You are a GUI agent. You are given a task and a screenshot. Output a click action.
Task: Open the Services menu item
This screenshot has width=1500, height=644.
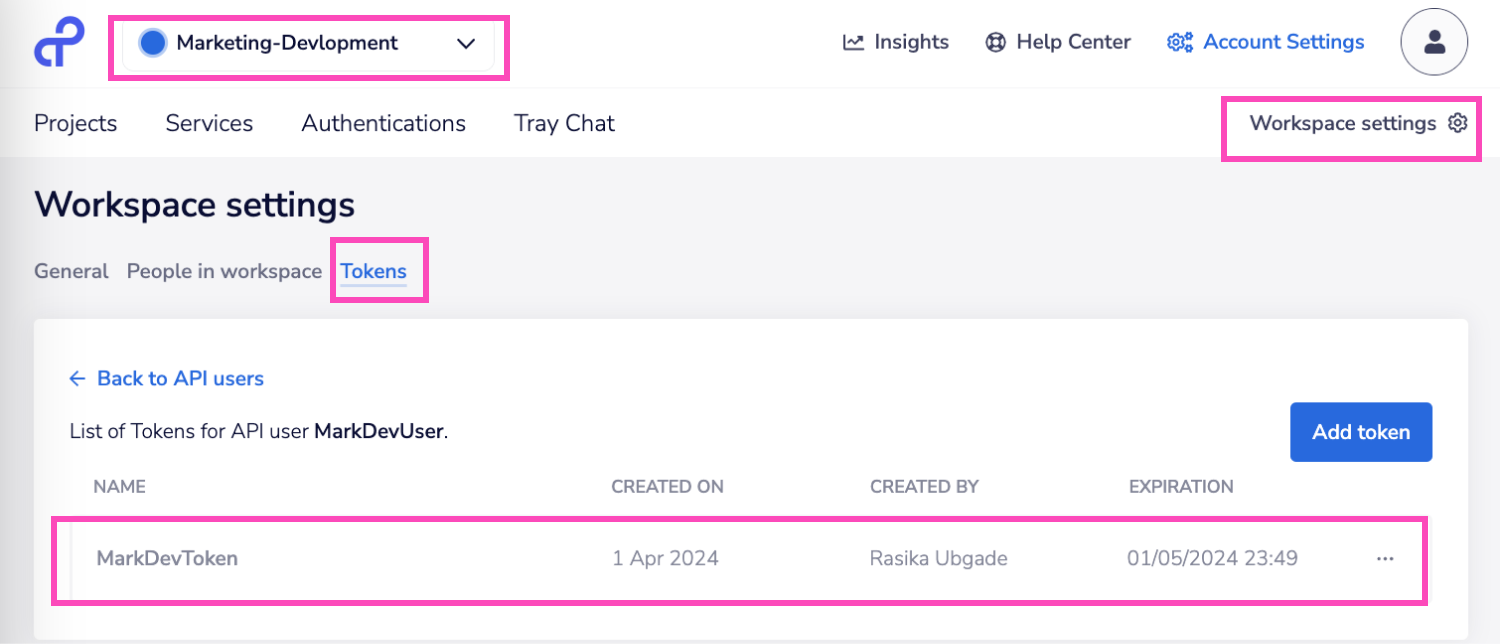209,123
